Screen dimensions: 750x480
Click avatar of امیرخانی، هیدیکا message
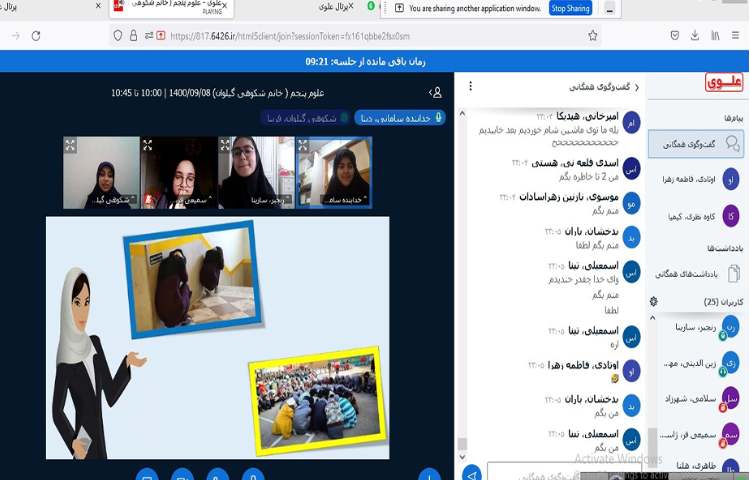[631, 123]
